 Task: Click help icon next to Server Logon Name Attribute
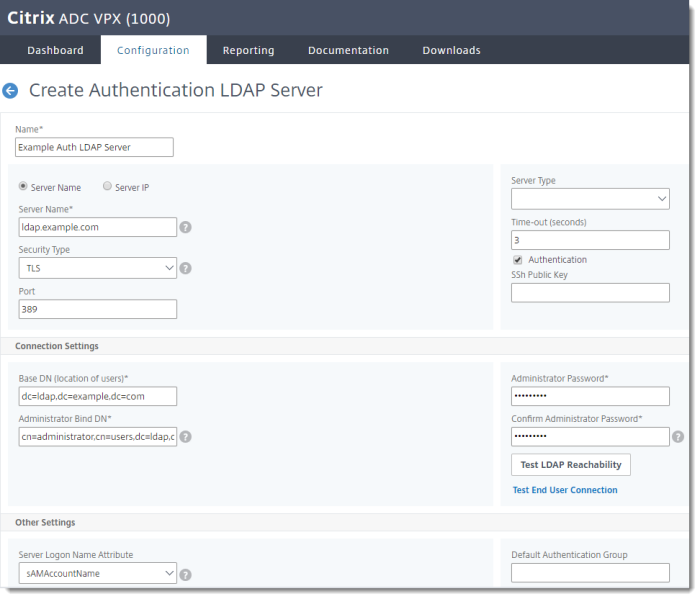coord(185,574)
